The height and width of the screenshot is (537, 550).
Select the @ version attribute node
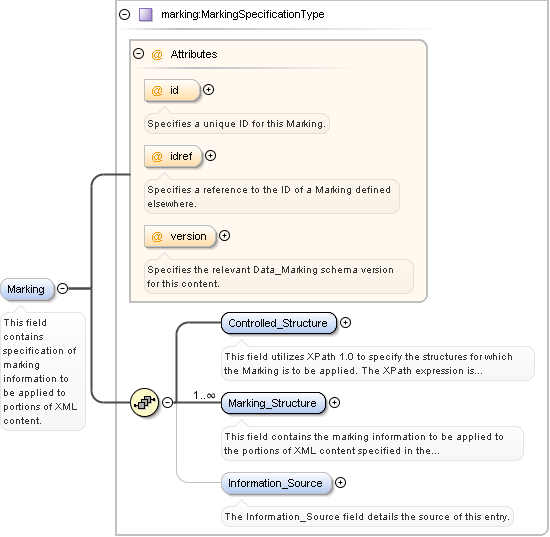coord(180,236)
